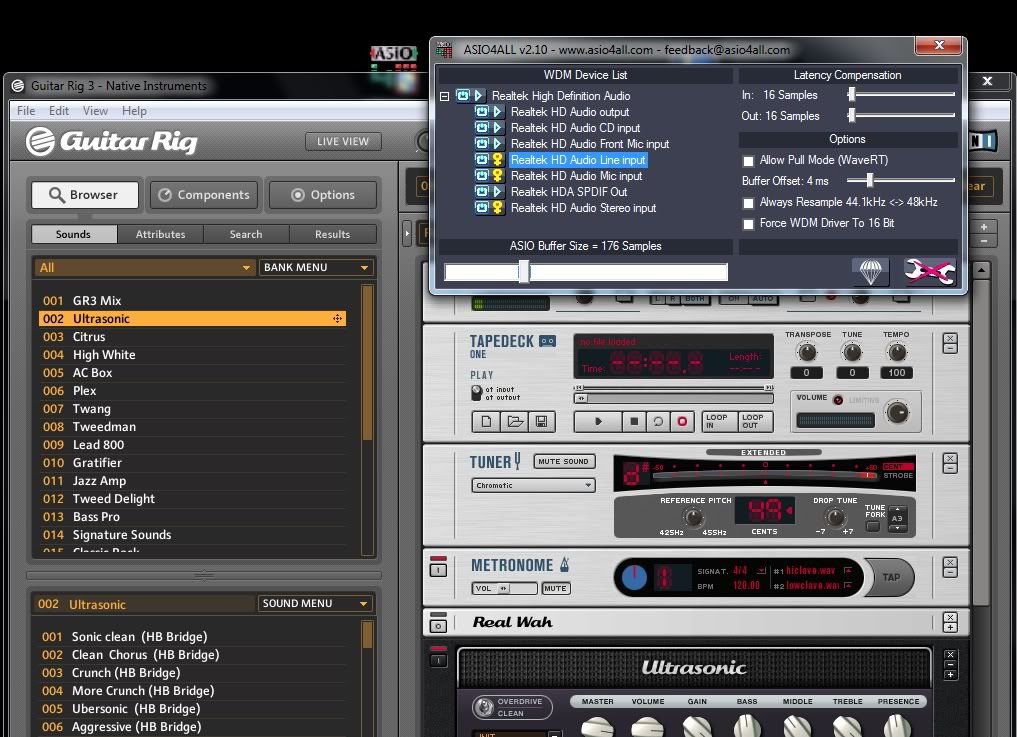The width and height of the screenshot is (1017, 737).
Task: Open the Browser panel
Action: pyautogui.click(x=85, y=195)
